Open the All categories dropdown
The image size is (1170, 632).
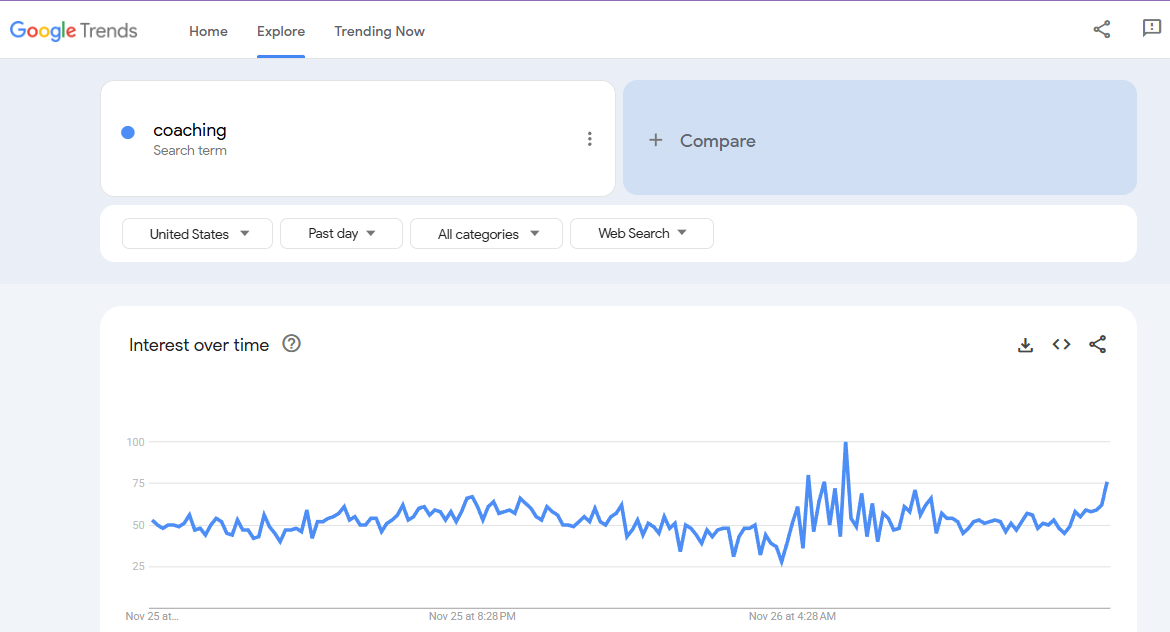[x=486, y=233]
